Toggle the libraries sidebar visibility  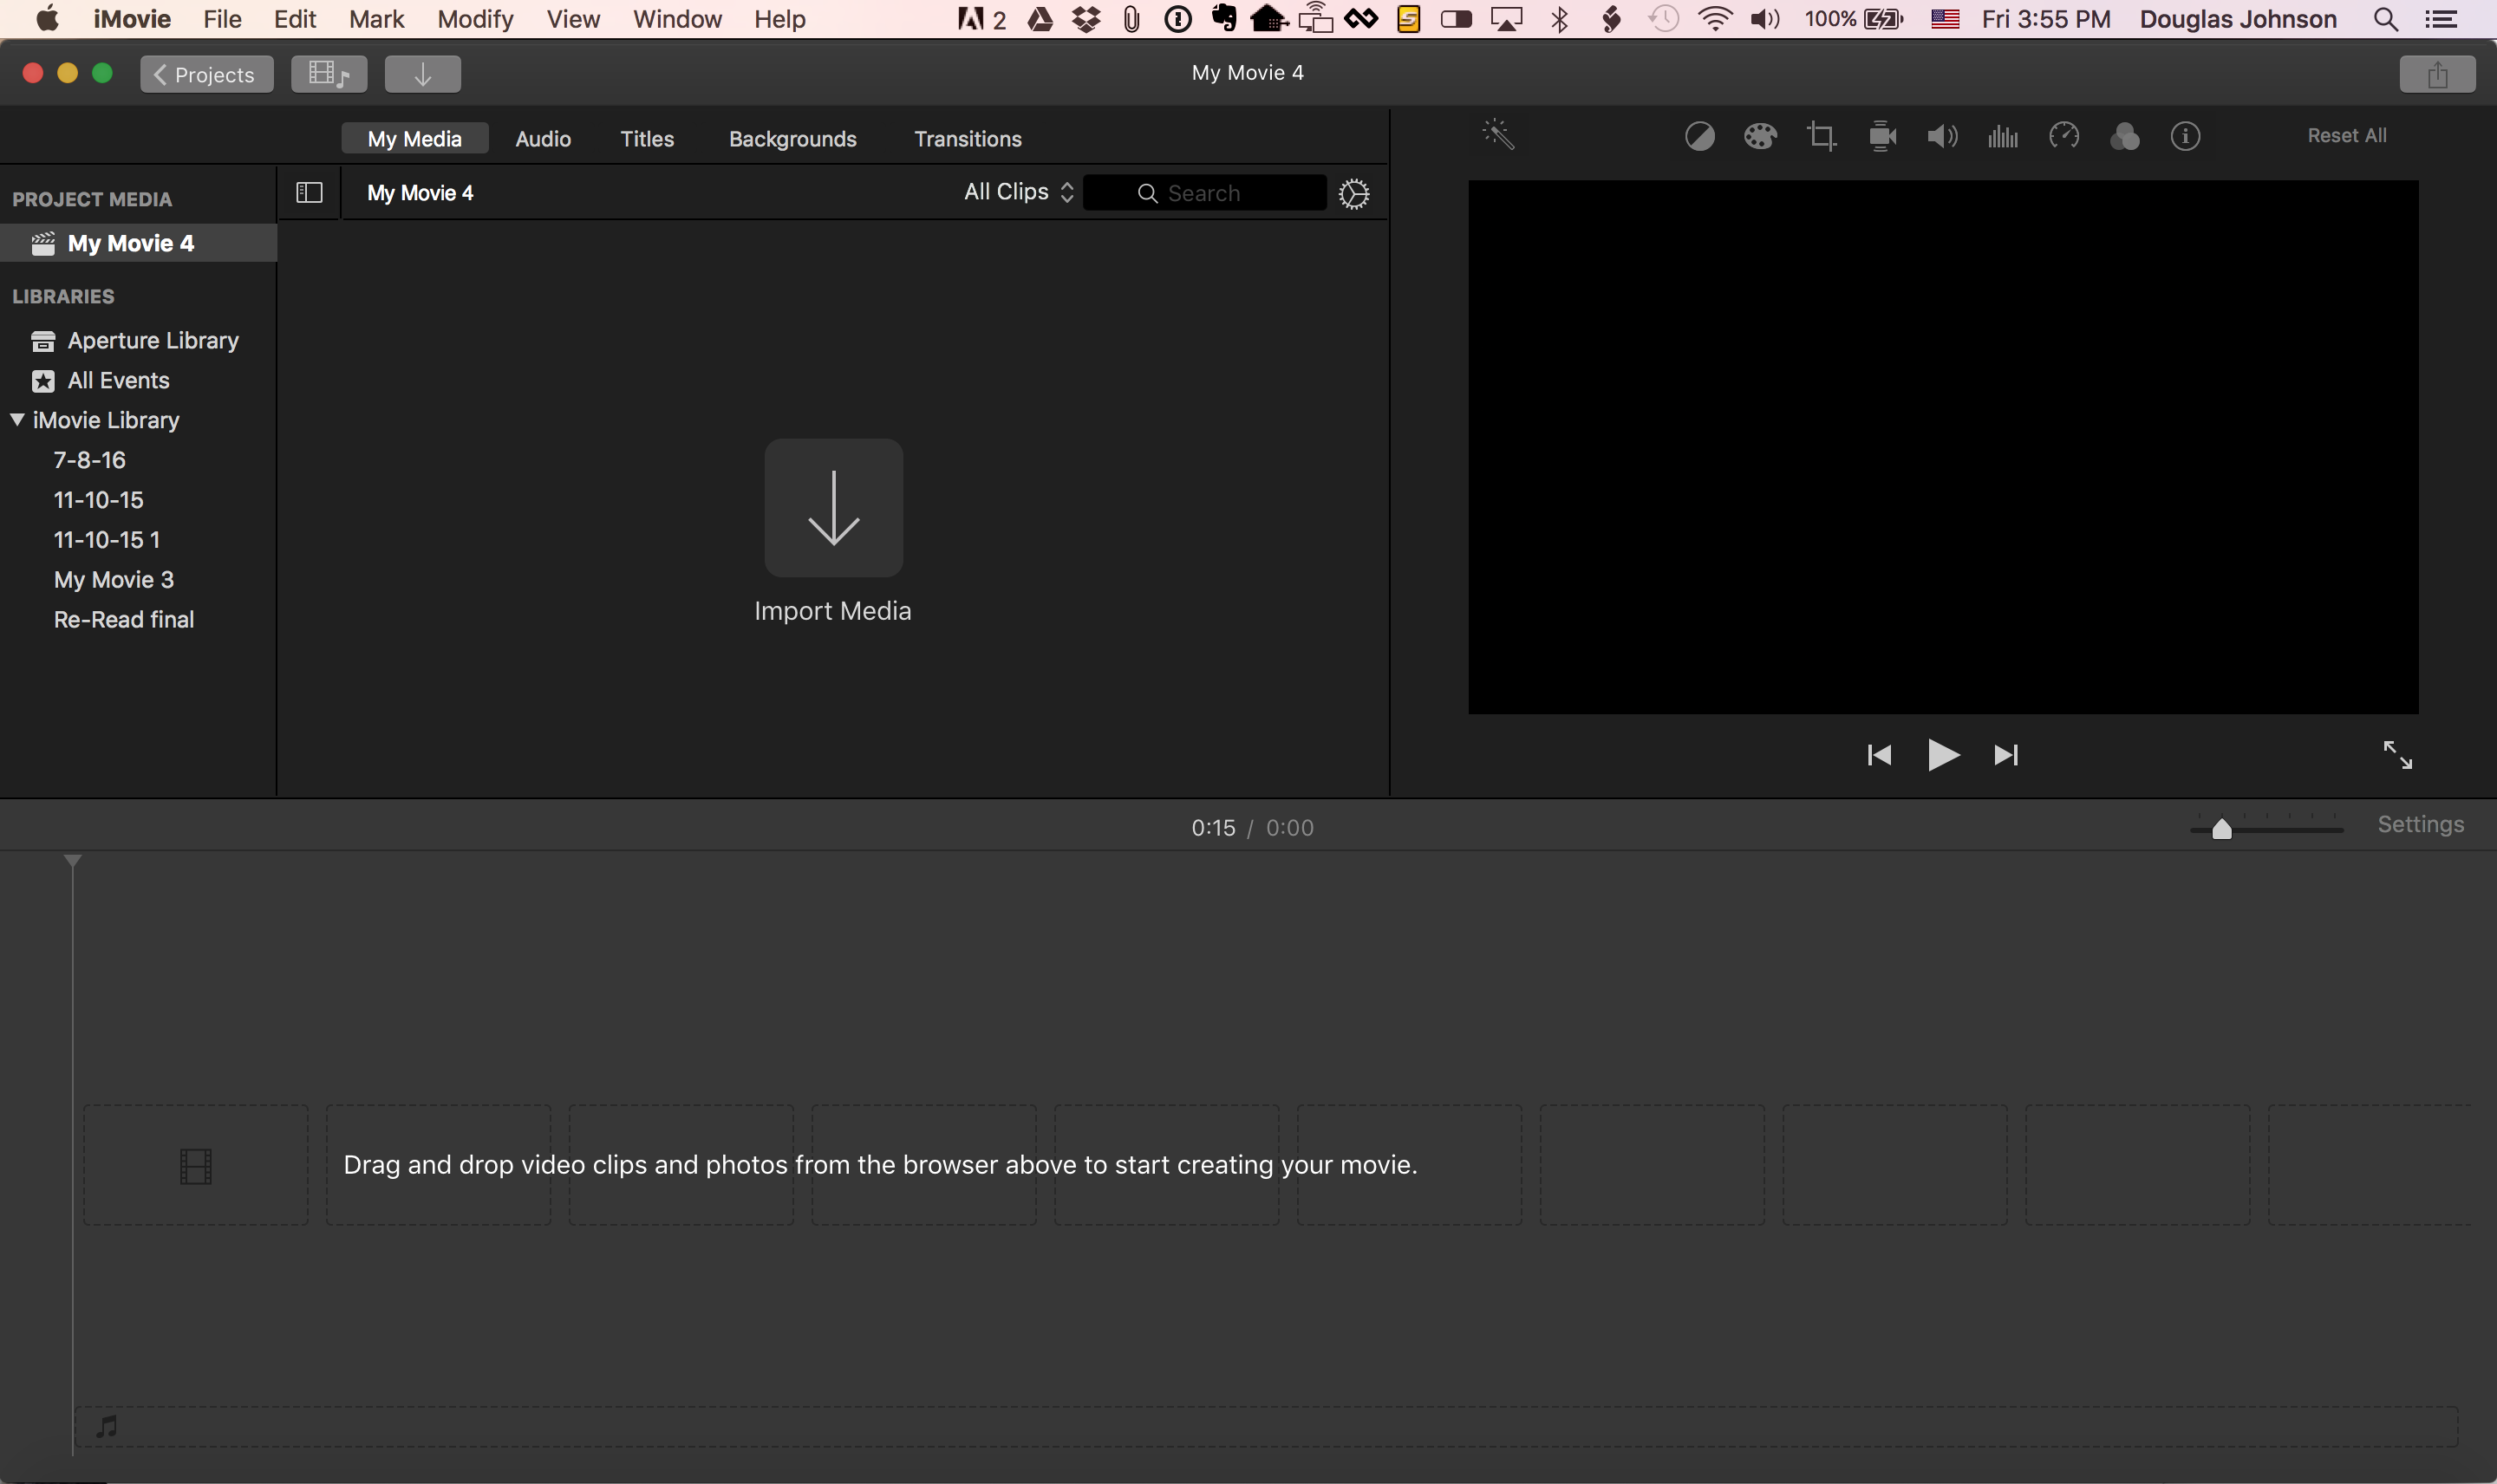[309, 193]
